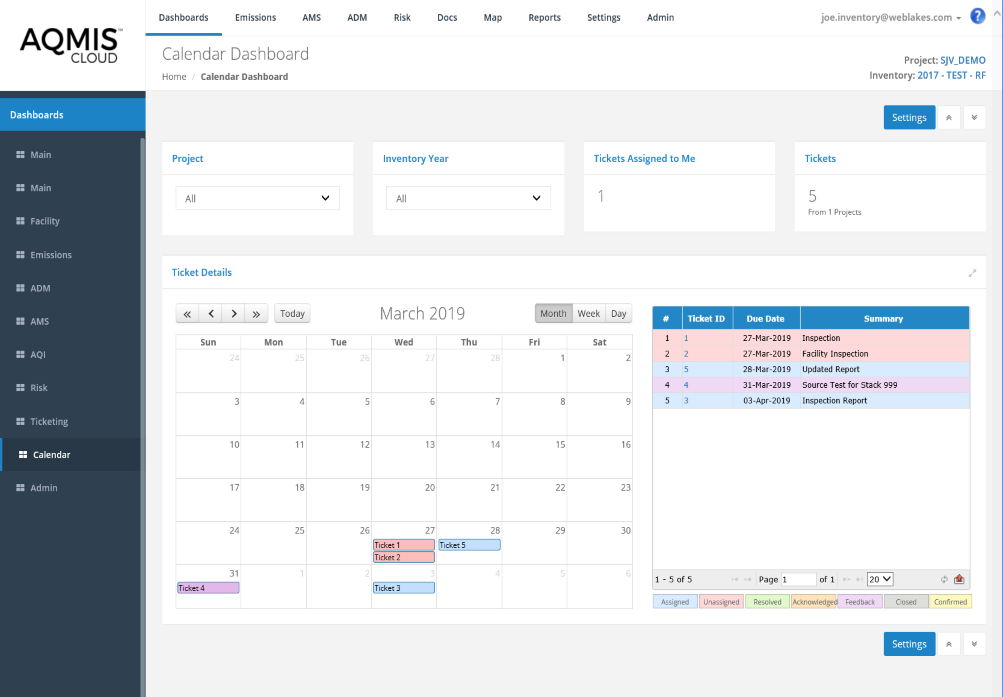
Task: Open ticket ID 5 link in table
Action: tap(686, 369)
